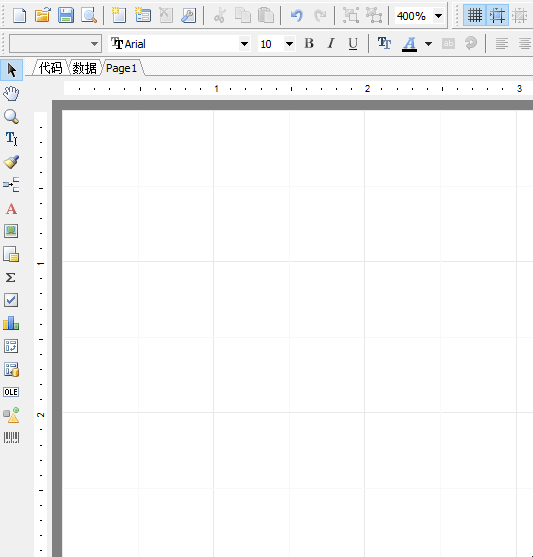This screenshot has width=533, height=557.
Task: Add a new dialog form page
Action: (x=143, y=16)
